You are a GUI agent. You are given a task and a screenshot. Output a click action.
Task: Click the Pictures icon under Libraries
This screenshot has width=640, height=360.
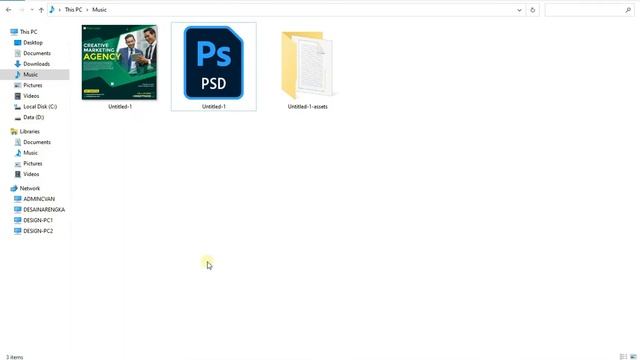click(x=18, y=164)
